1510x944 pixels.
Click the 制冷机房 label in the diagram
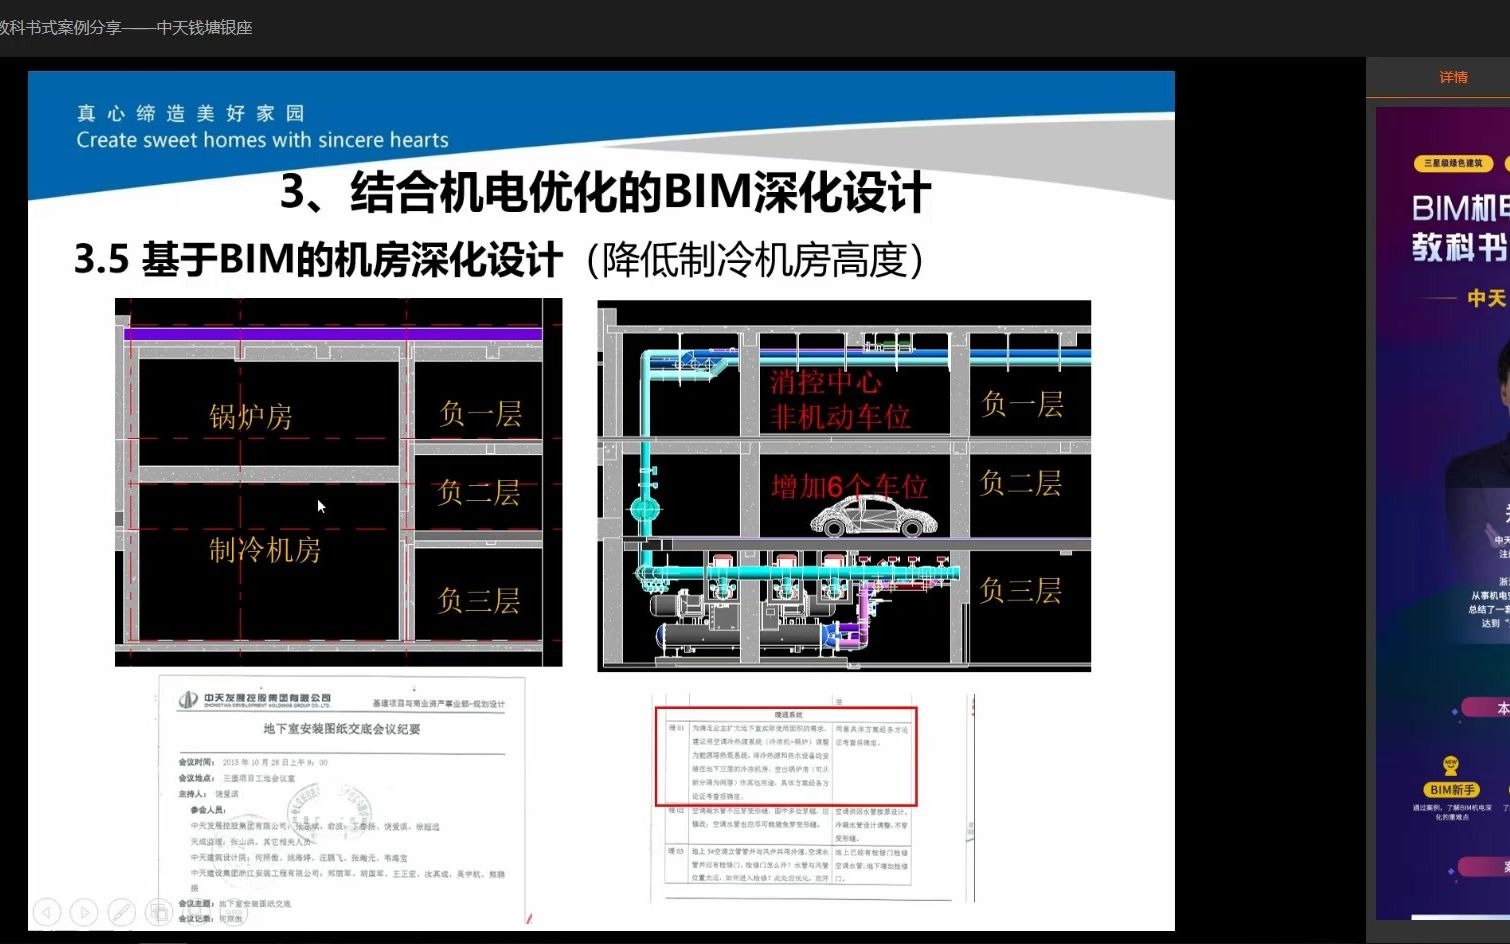(265, 549)
